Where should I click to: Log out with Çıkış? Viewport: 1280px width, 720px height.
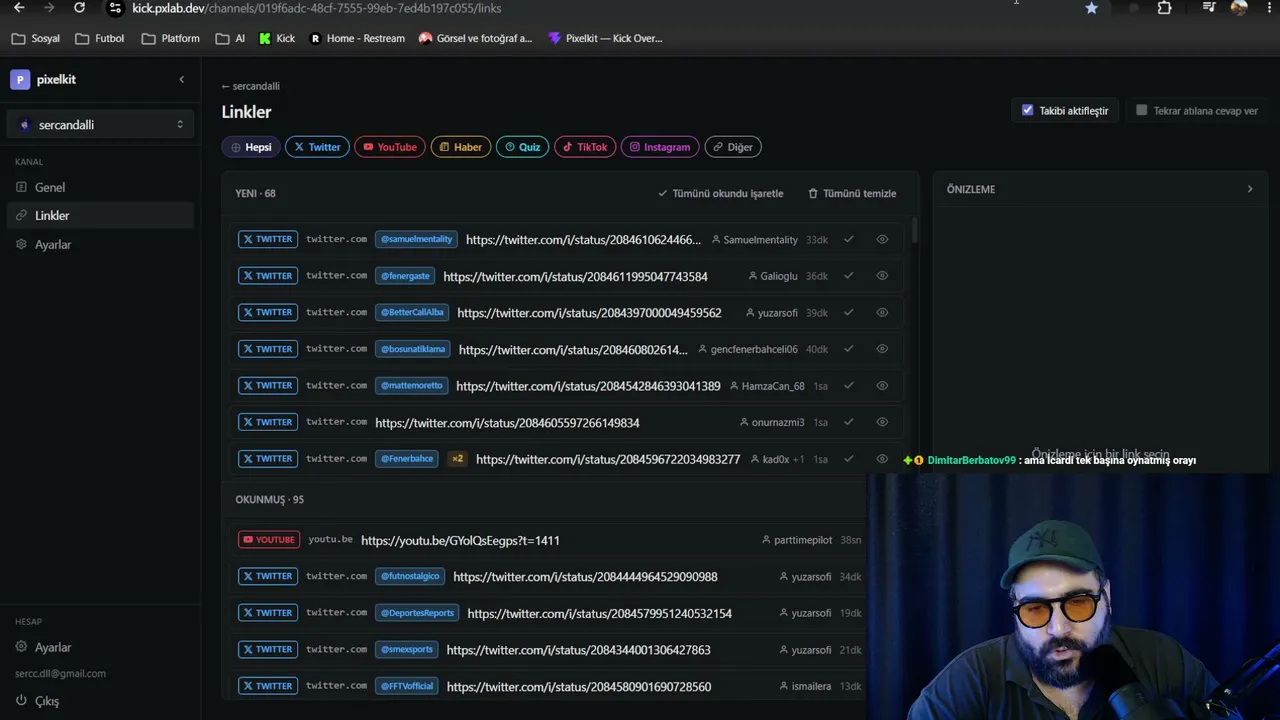pyautogui.click(x=38, y=701)
